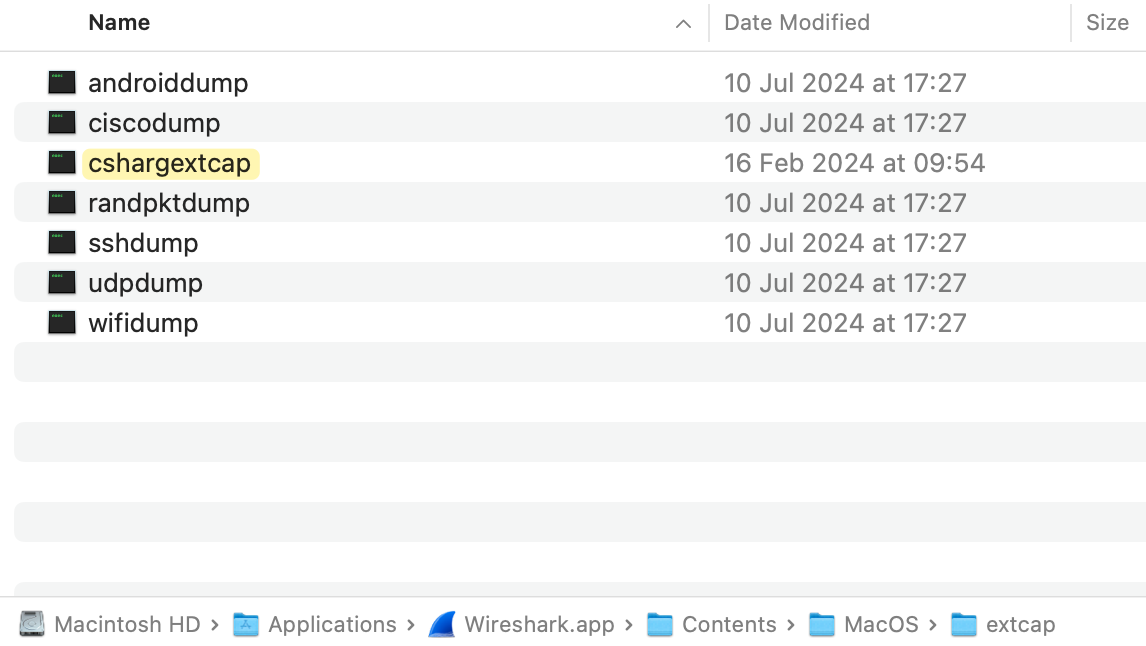Click the androiddump executable icon
Screen dimensions: 1146x646
tap(62, 83)
